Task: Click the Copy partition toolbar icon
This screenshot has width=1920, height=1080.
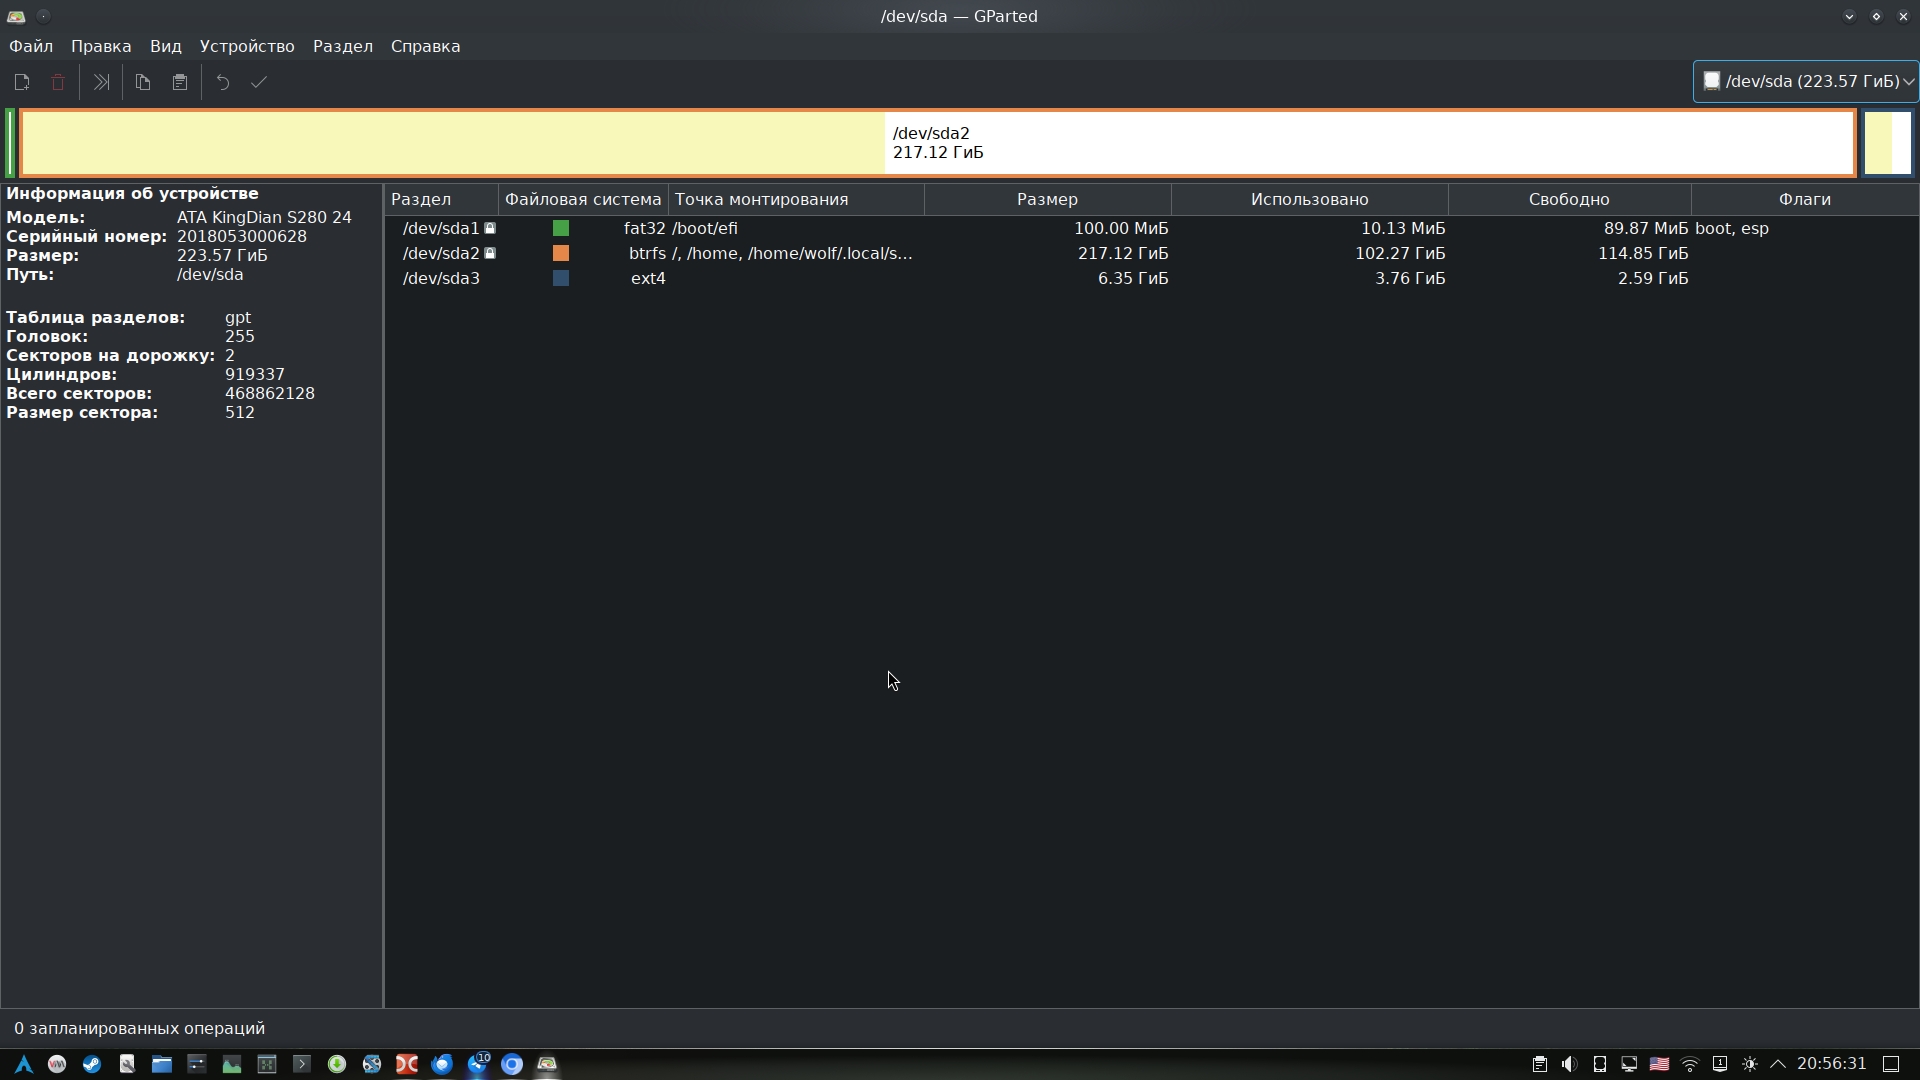Action: click(x=143, y=83)
